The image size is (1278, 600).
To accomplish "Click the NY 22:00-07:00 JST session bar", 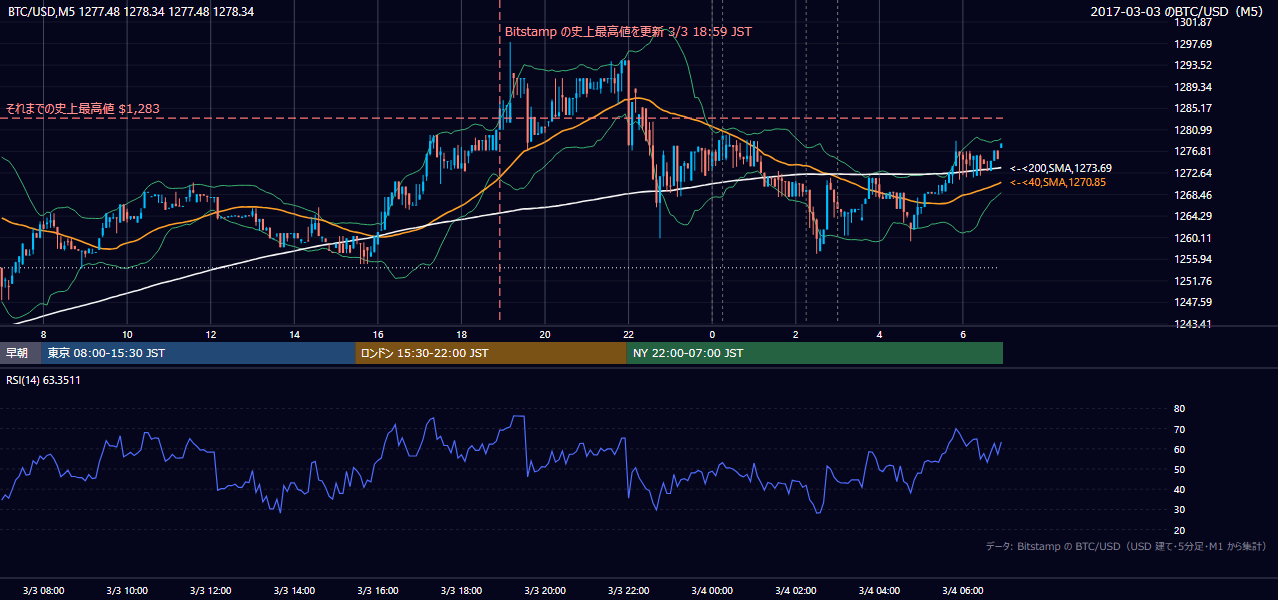I will pyautogui.click(x=814, y=353).
